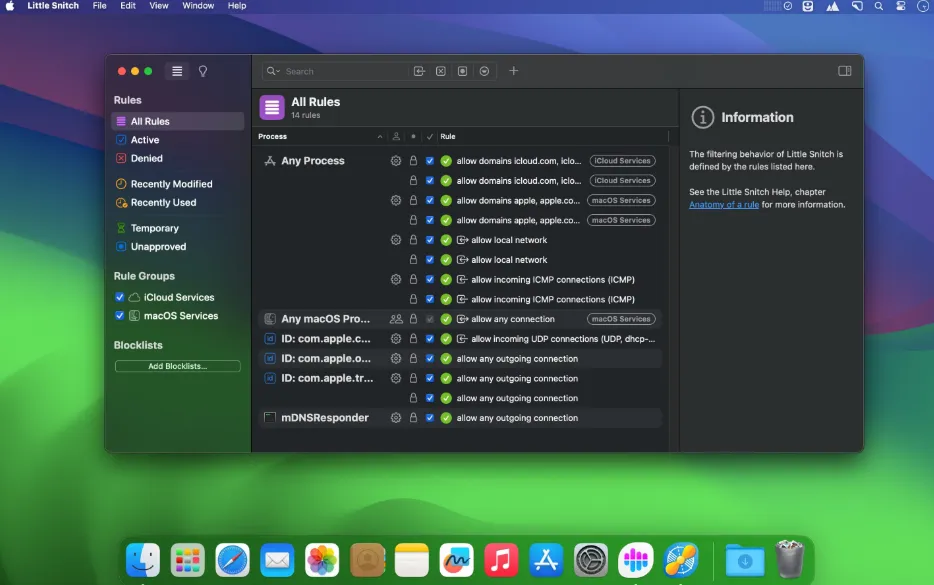Uncheck the allow incoming UDP connections rule
This screenshot has width=934, height=585.
pos(429,338)
